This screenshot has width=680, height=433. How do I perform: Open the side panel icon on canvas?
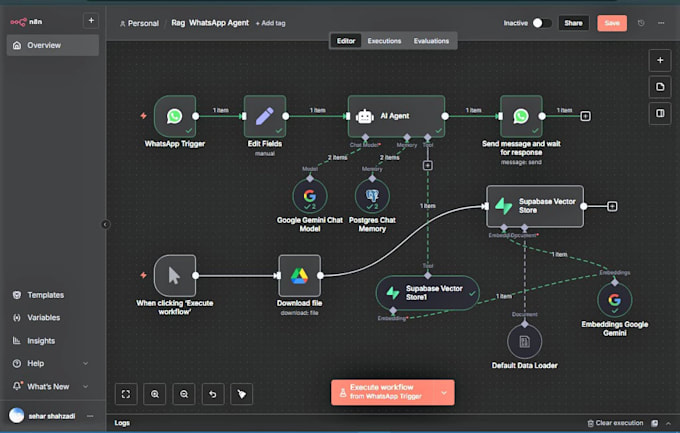point(660,113)
